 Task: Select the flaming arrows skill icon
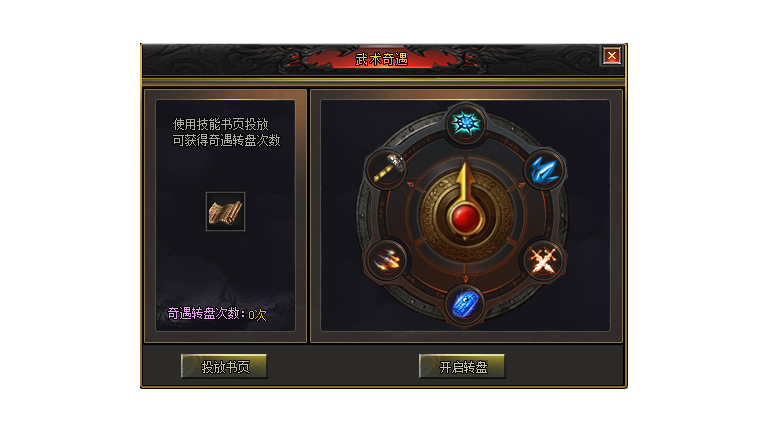[387, 260]
